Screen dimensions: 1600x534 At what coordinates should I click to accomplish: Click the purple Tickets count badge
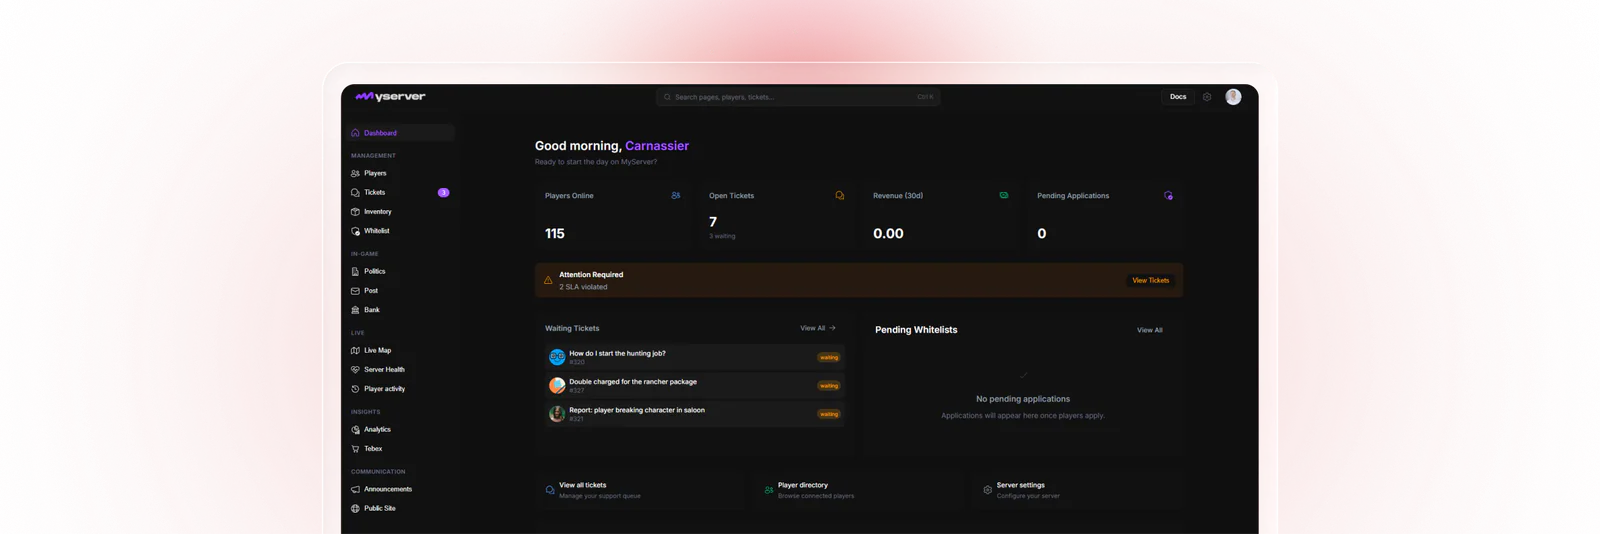pyautogui.click(x=443, y=192)
